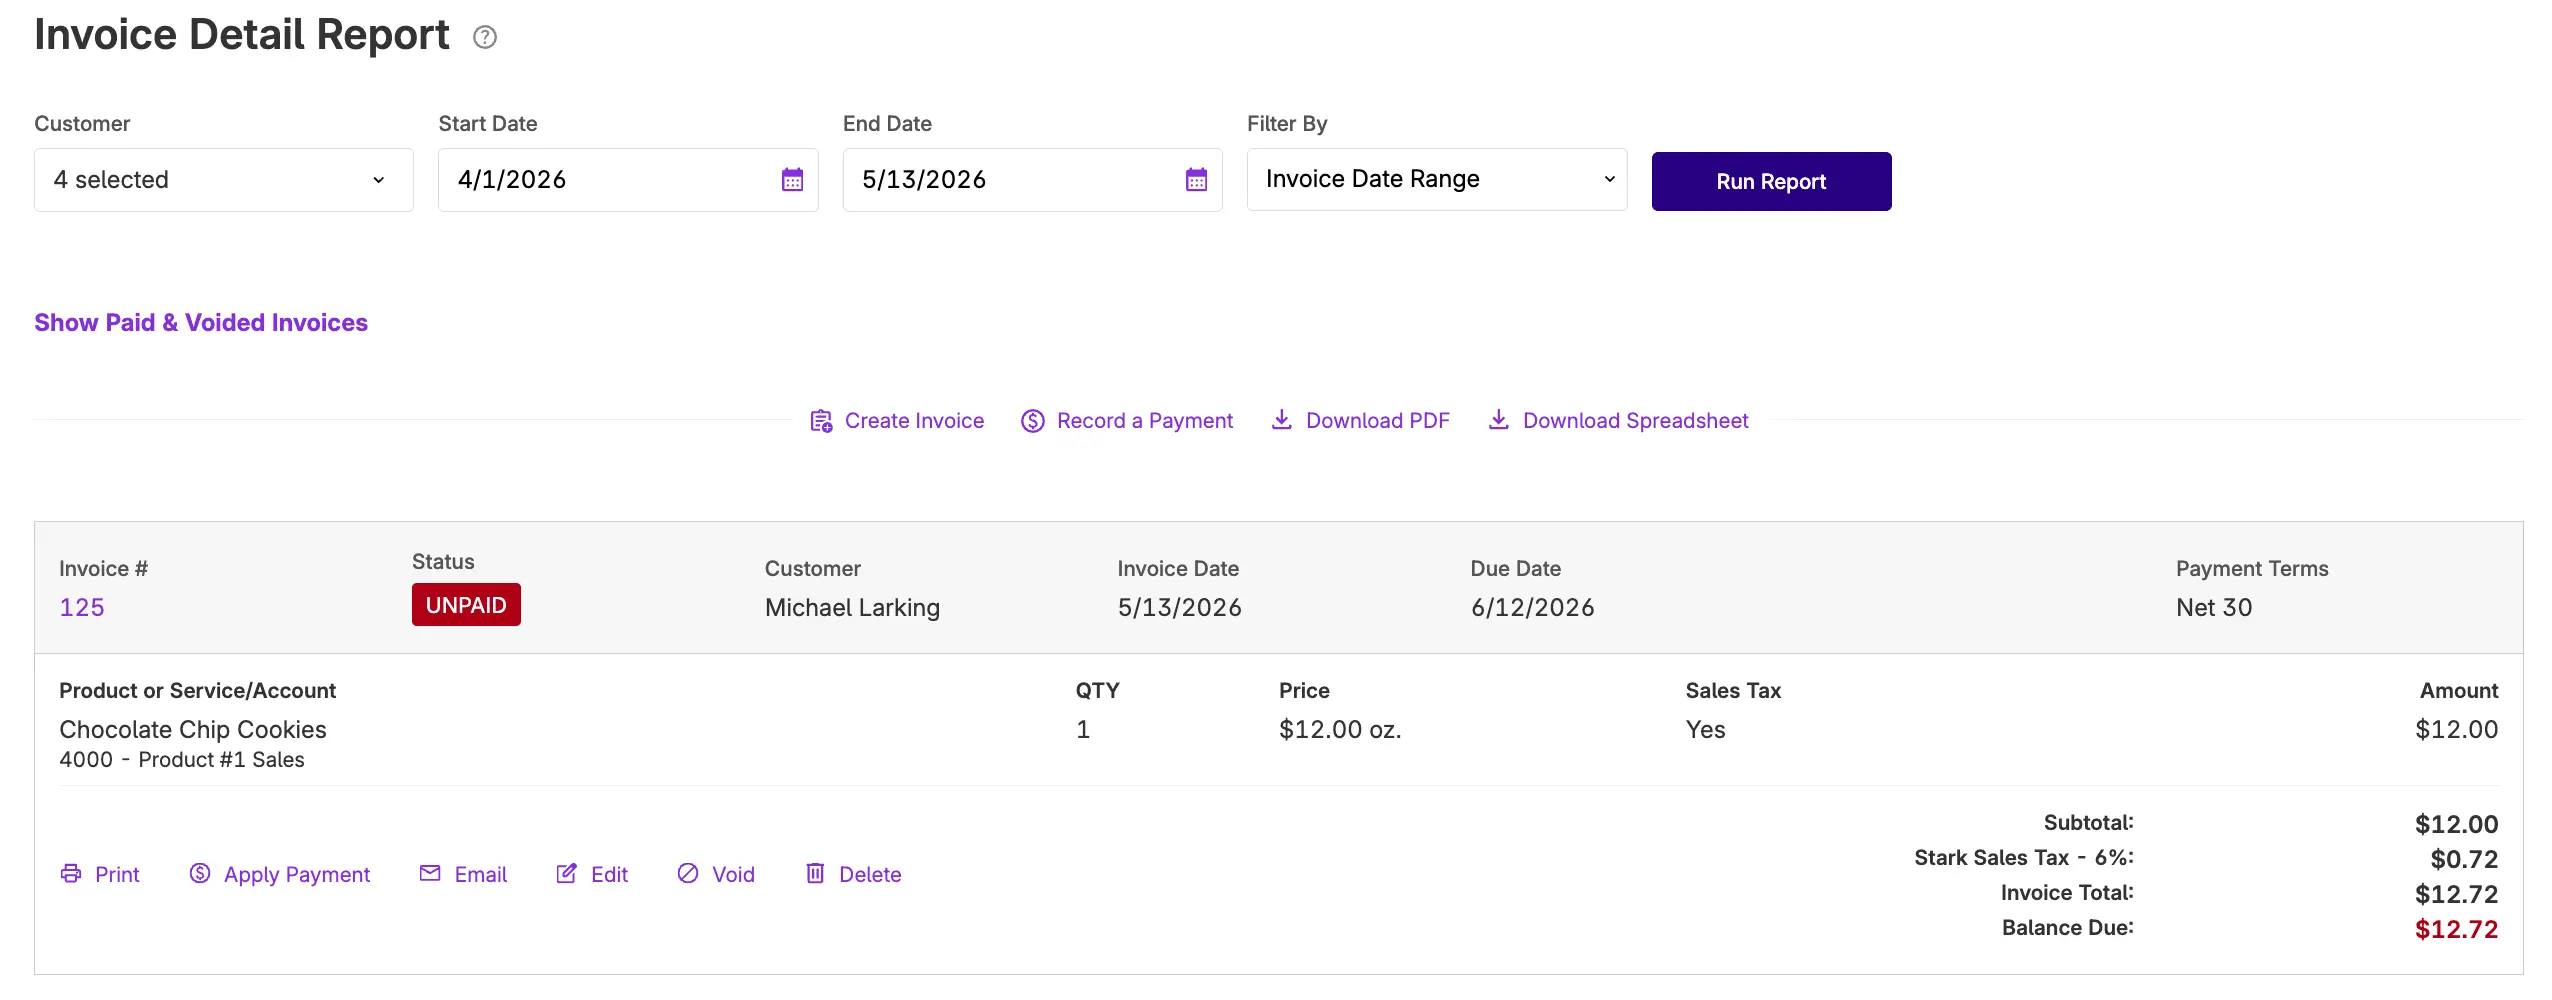Click the Void link text
Screen dimensions: 2552x1000
pyautogui.click(x=733, y=875)
